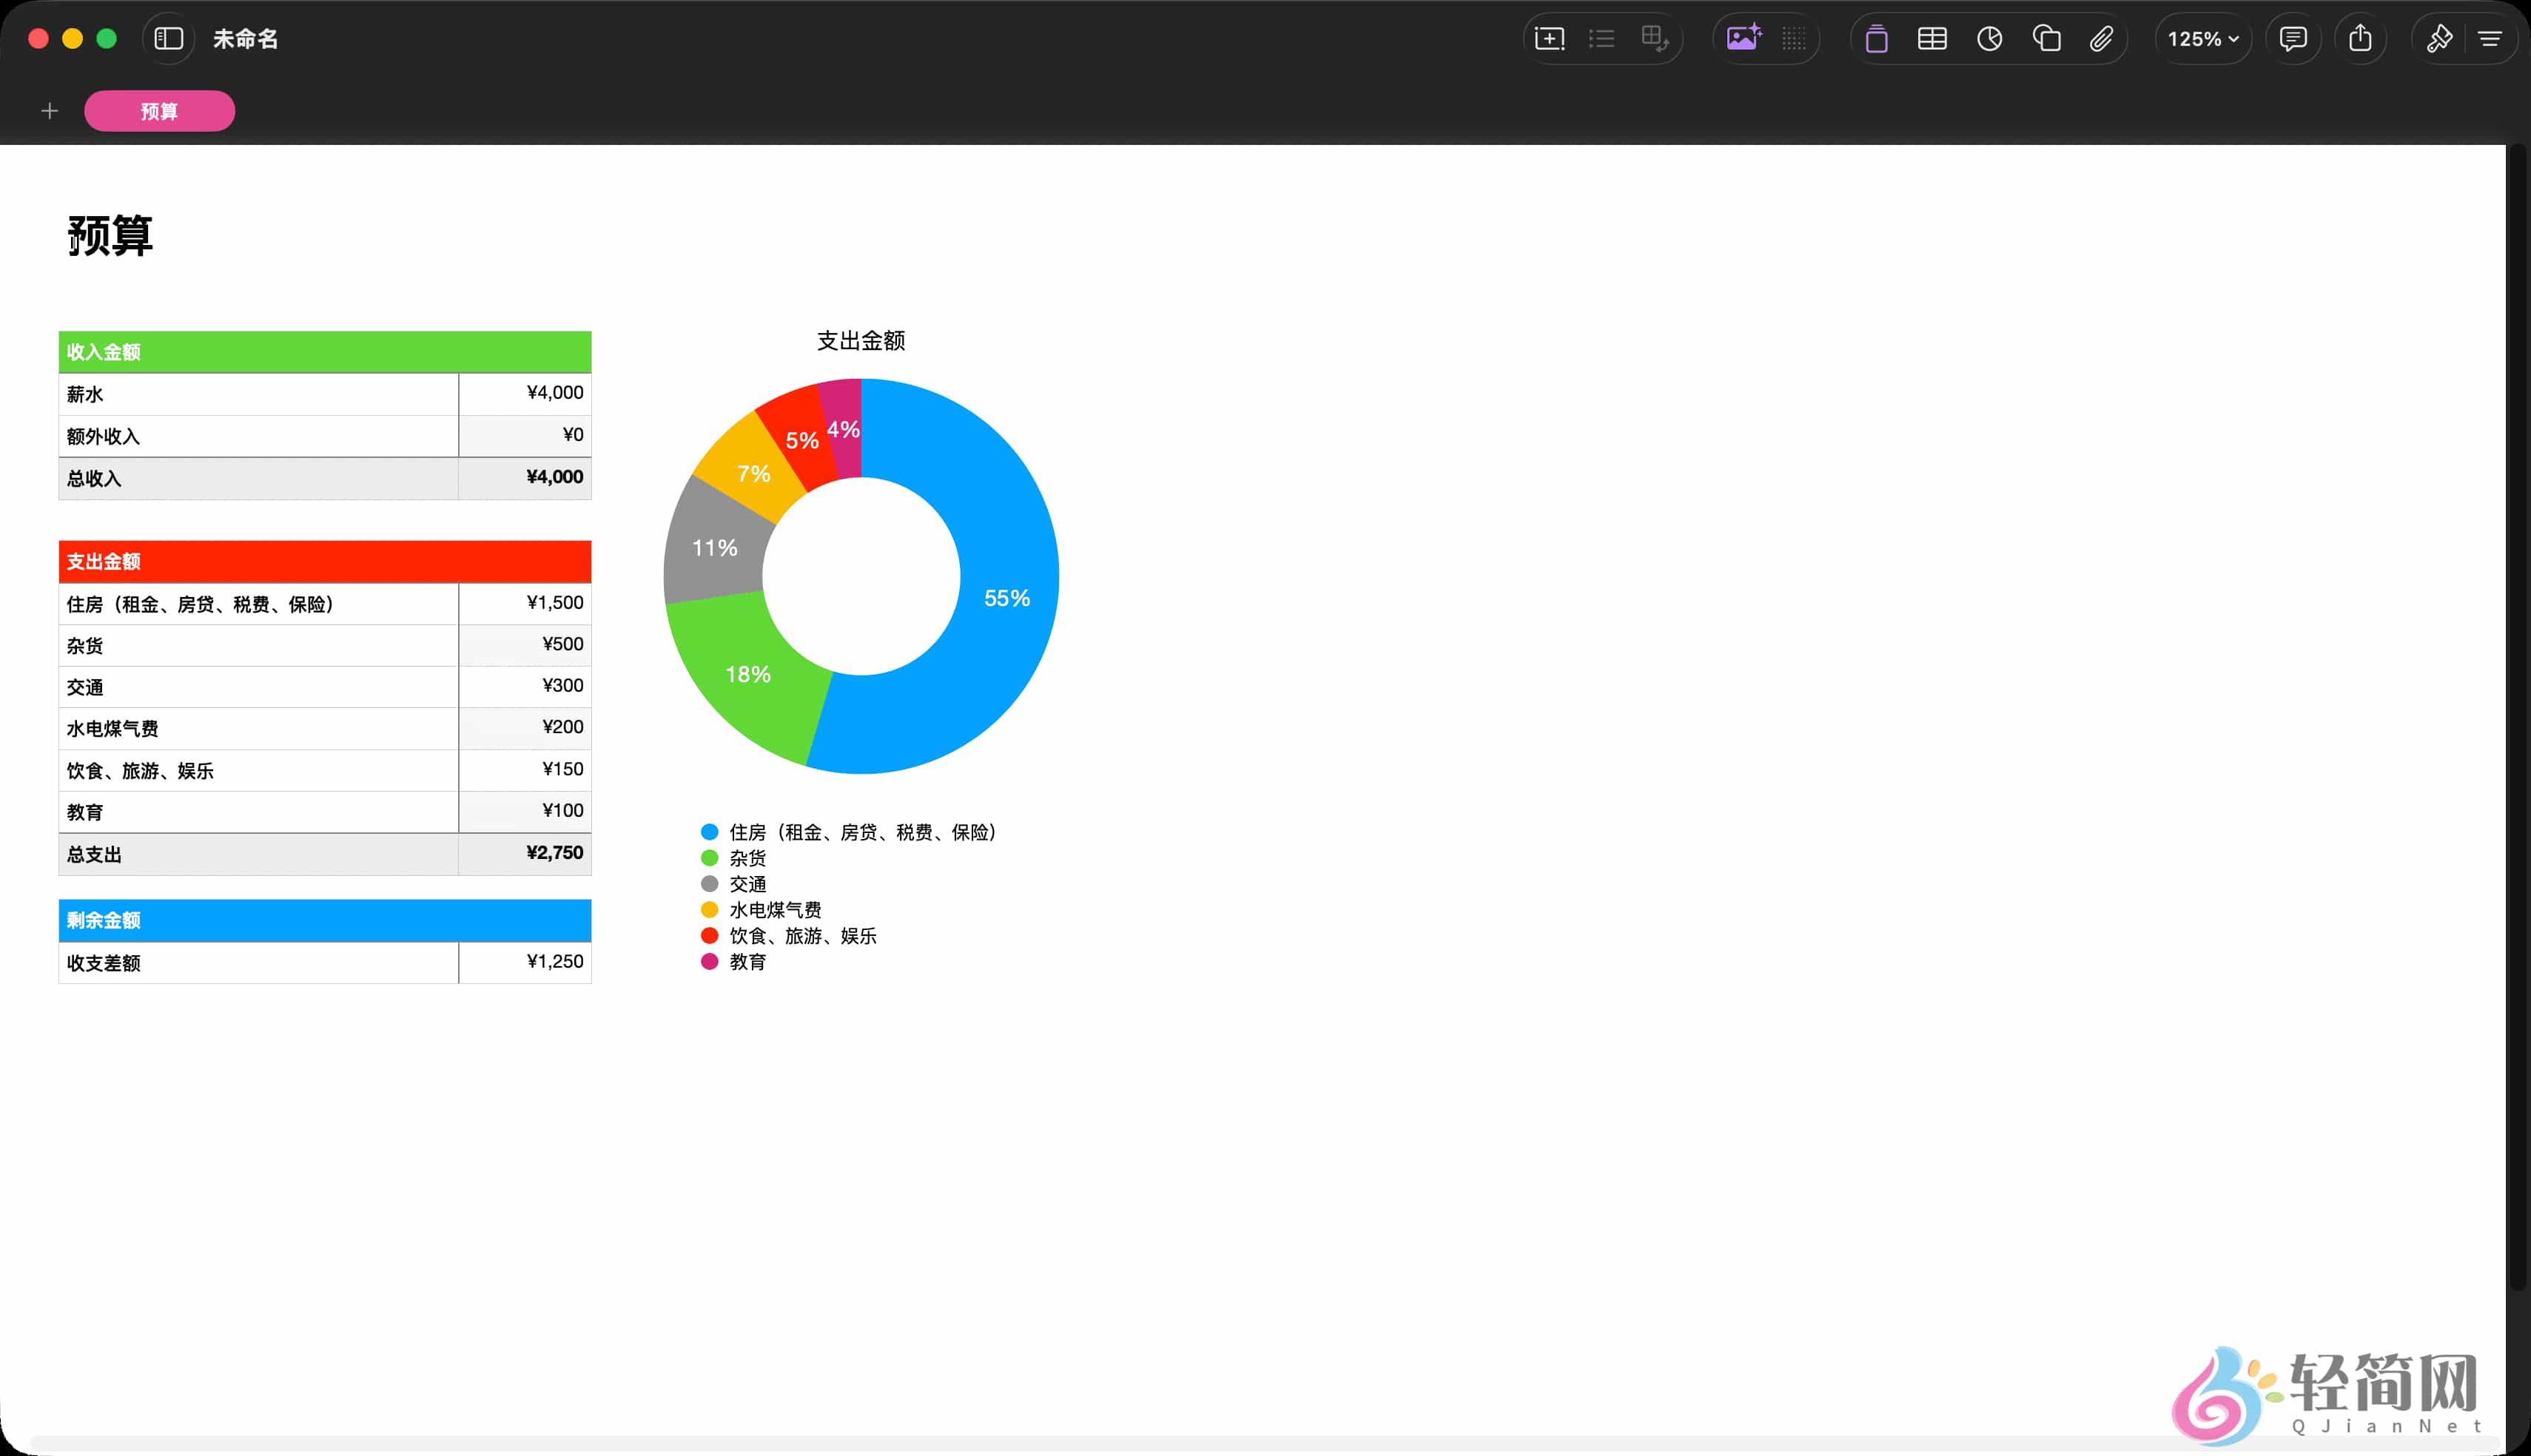Toggle the grid dots view option
Viewport: 2531px width, 1456px height.
1792,38
